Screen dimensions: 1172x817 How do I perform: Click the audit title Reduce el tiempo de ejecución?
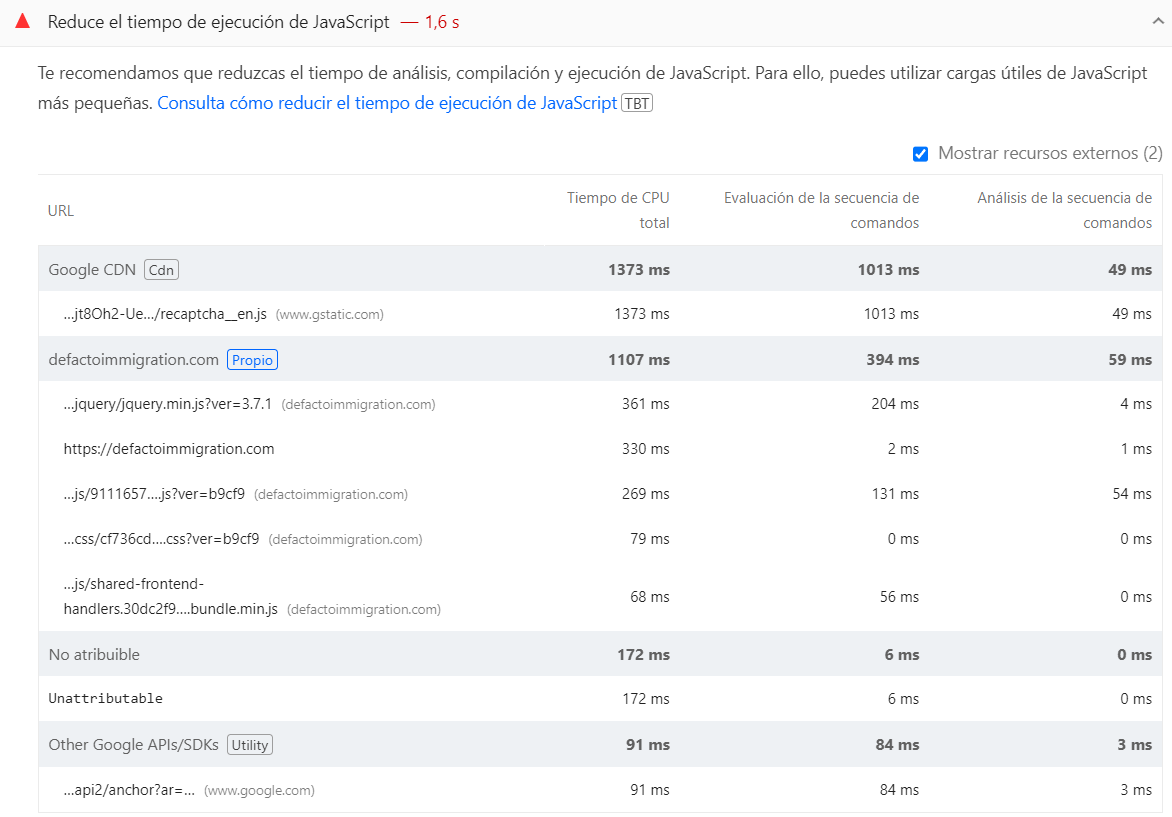tap(218, 22)
